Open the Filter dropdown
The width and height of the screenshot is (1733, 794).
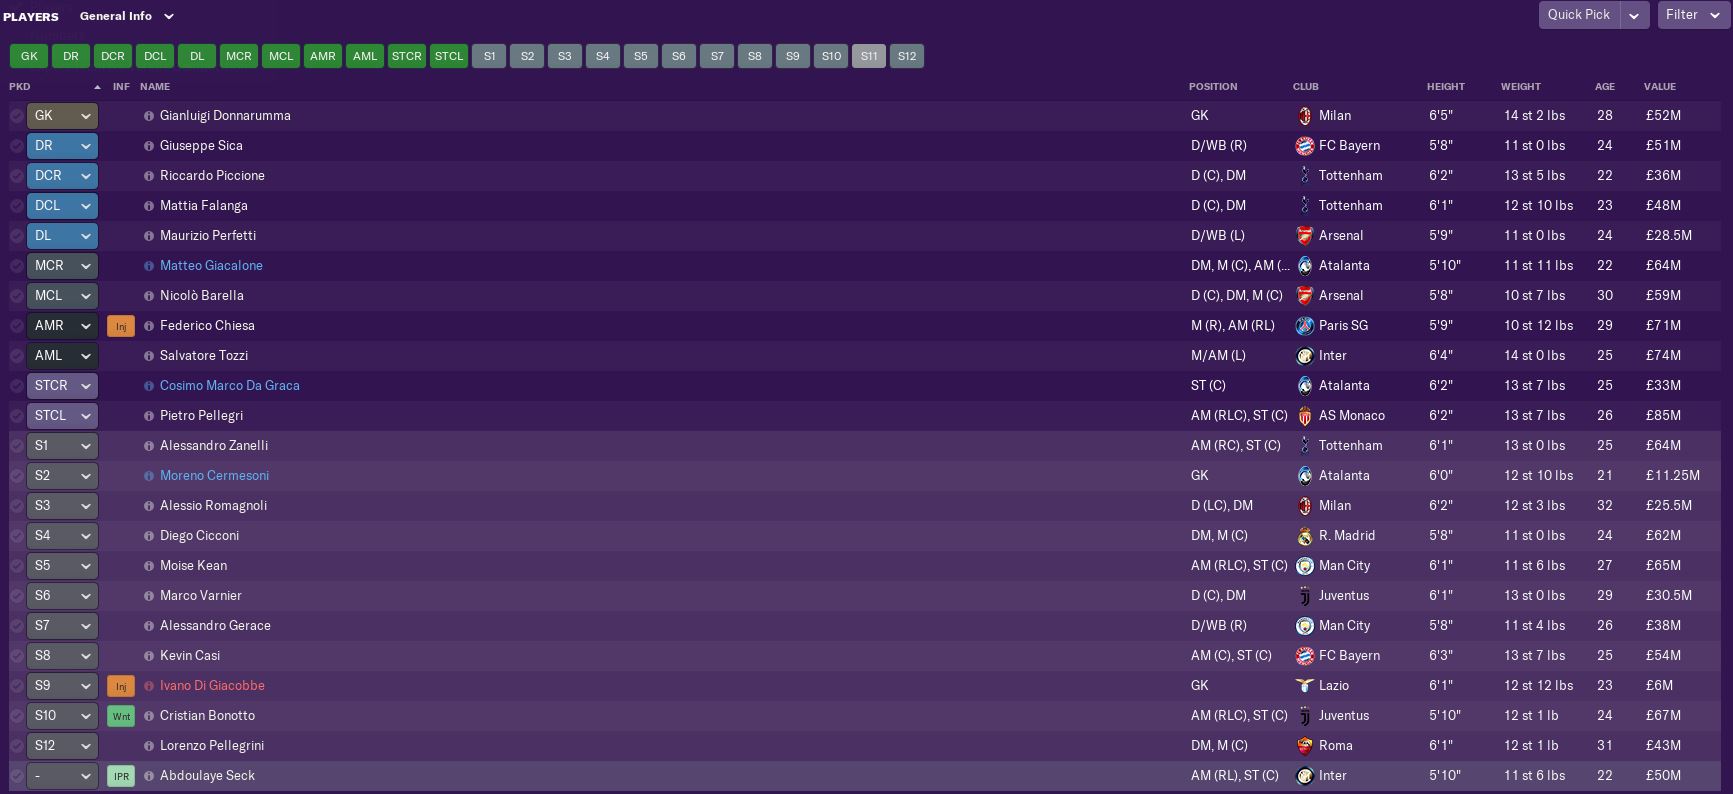point(1691,15)
